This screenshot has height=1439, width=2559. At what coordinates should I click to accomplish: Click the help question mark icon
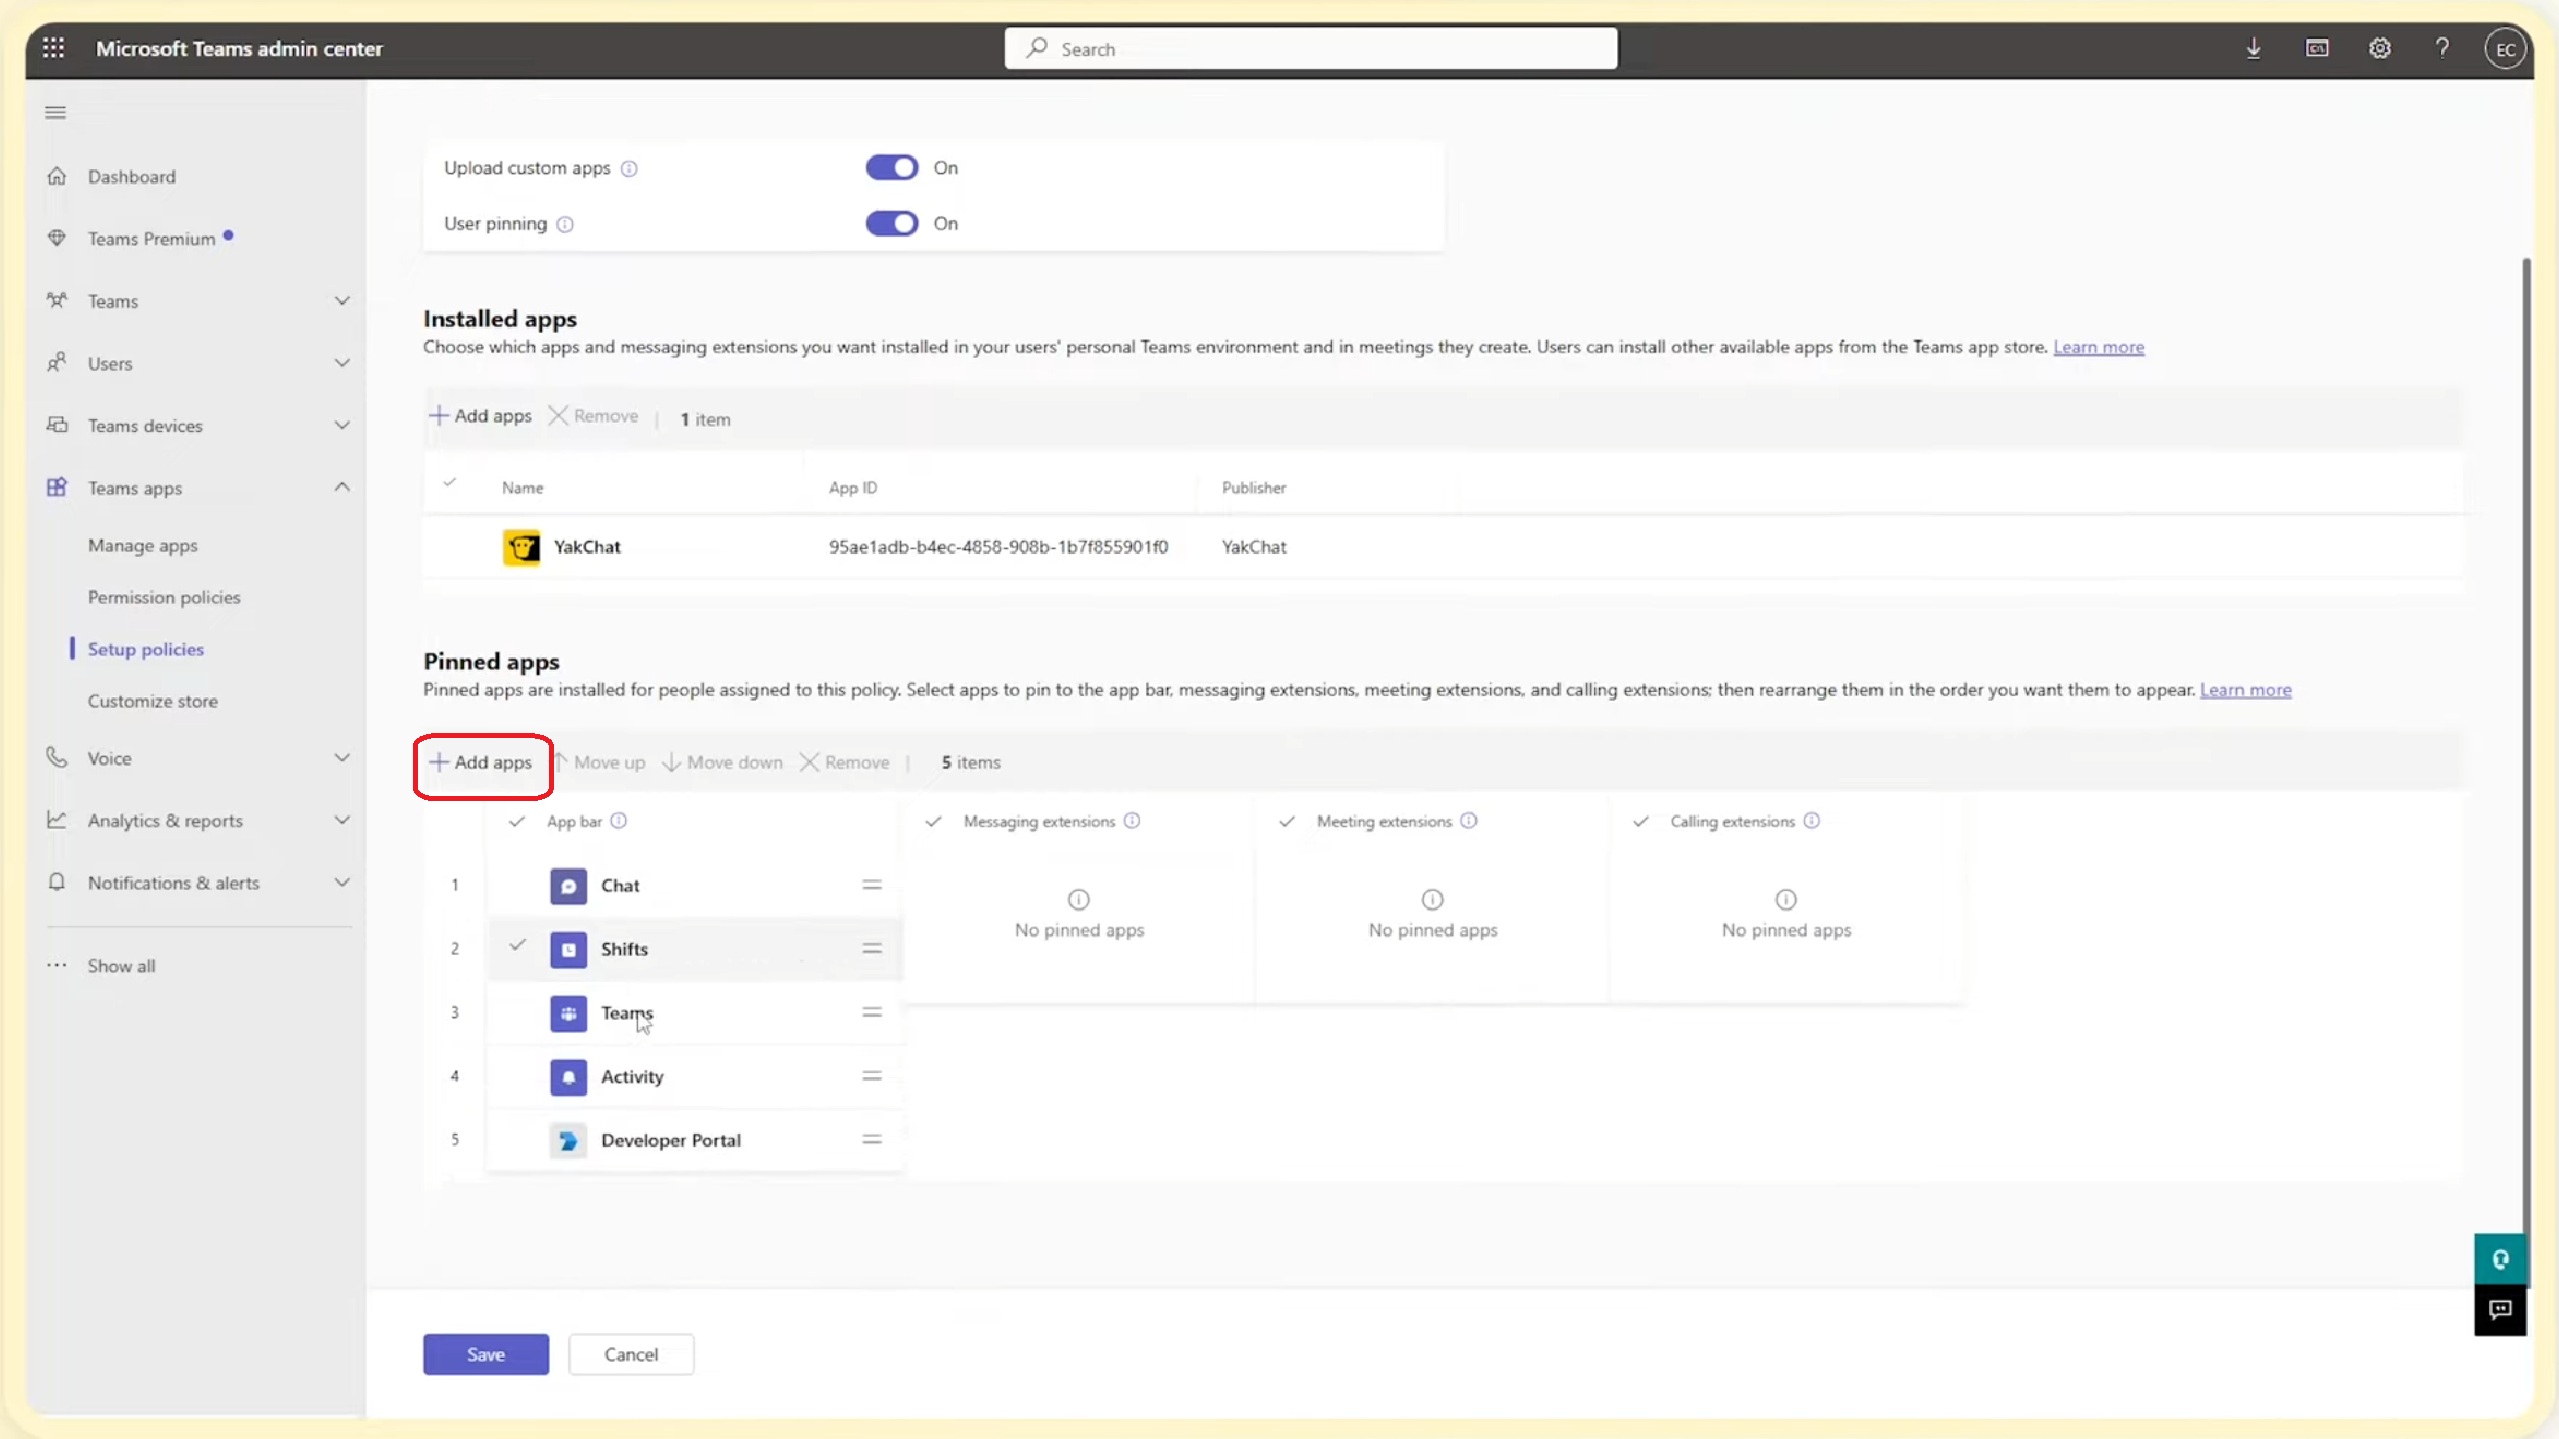[x=2442, y=48]
